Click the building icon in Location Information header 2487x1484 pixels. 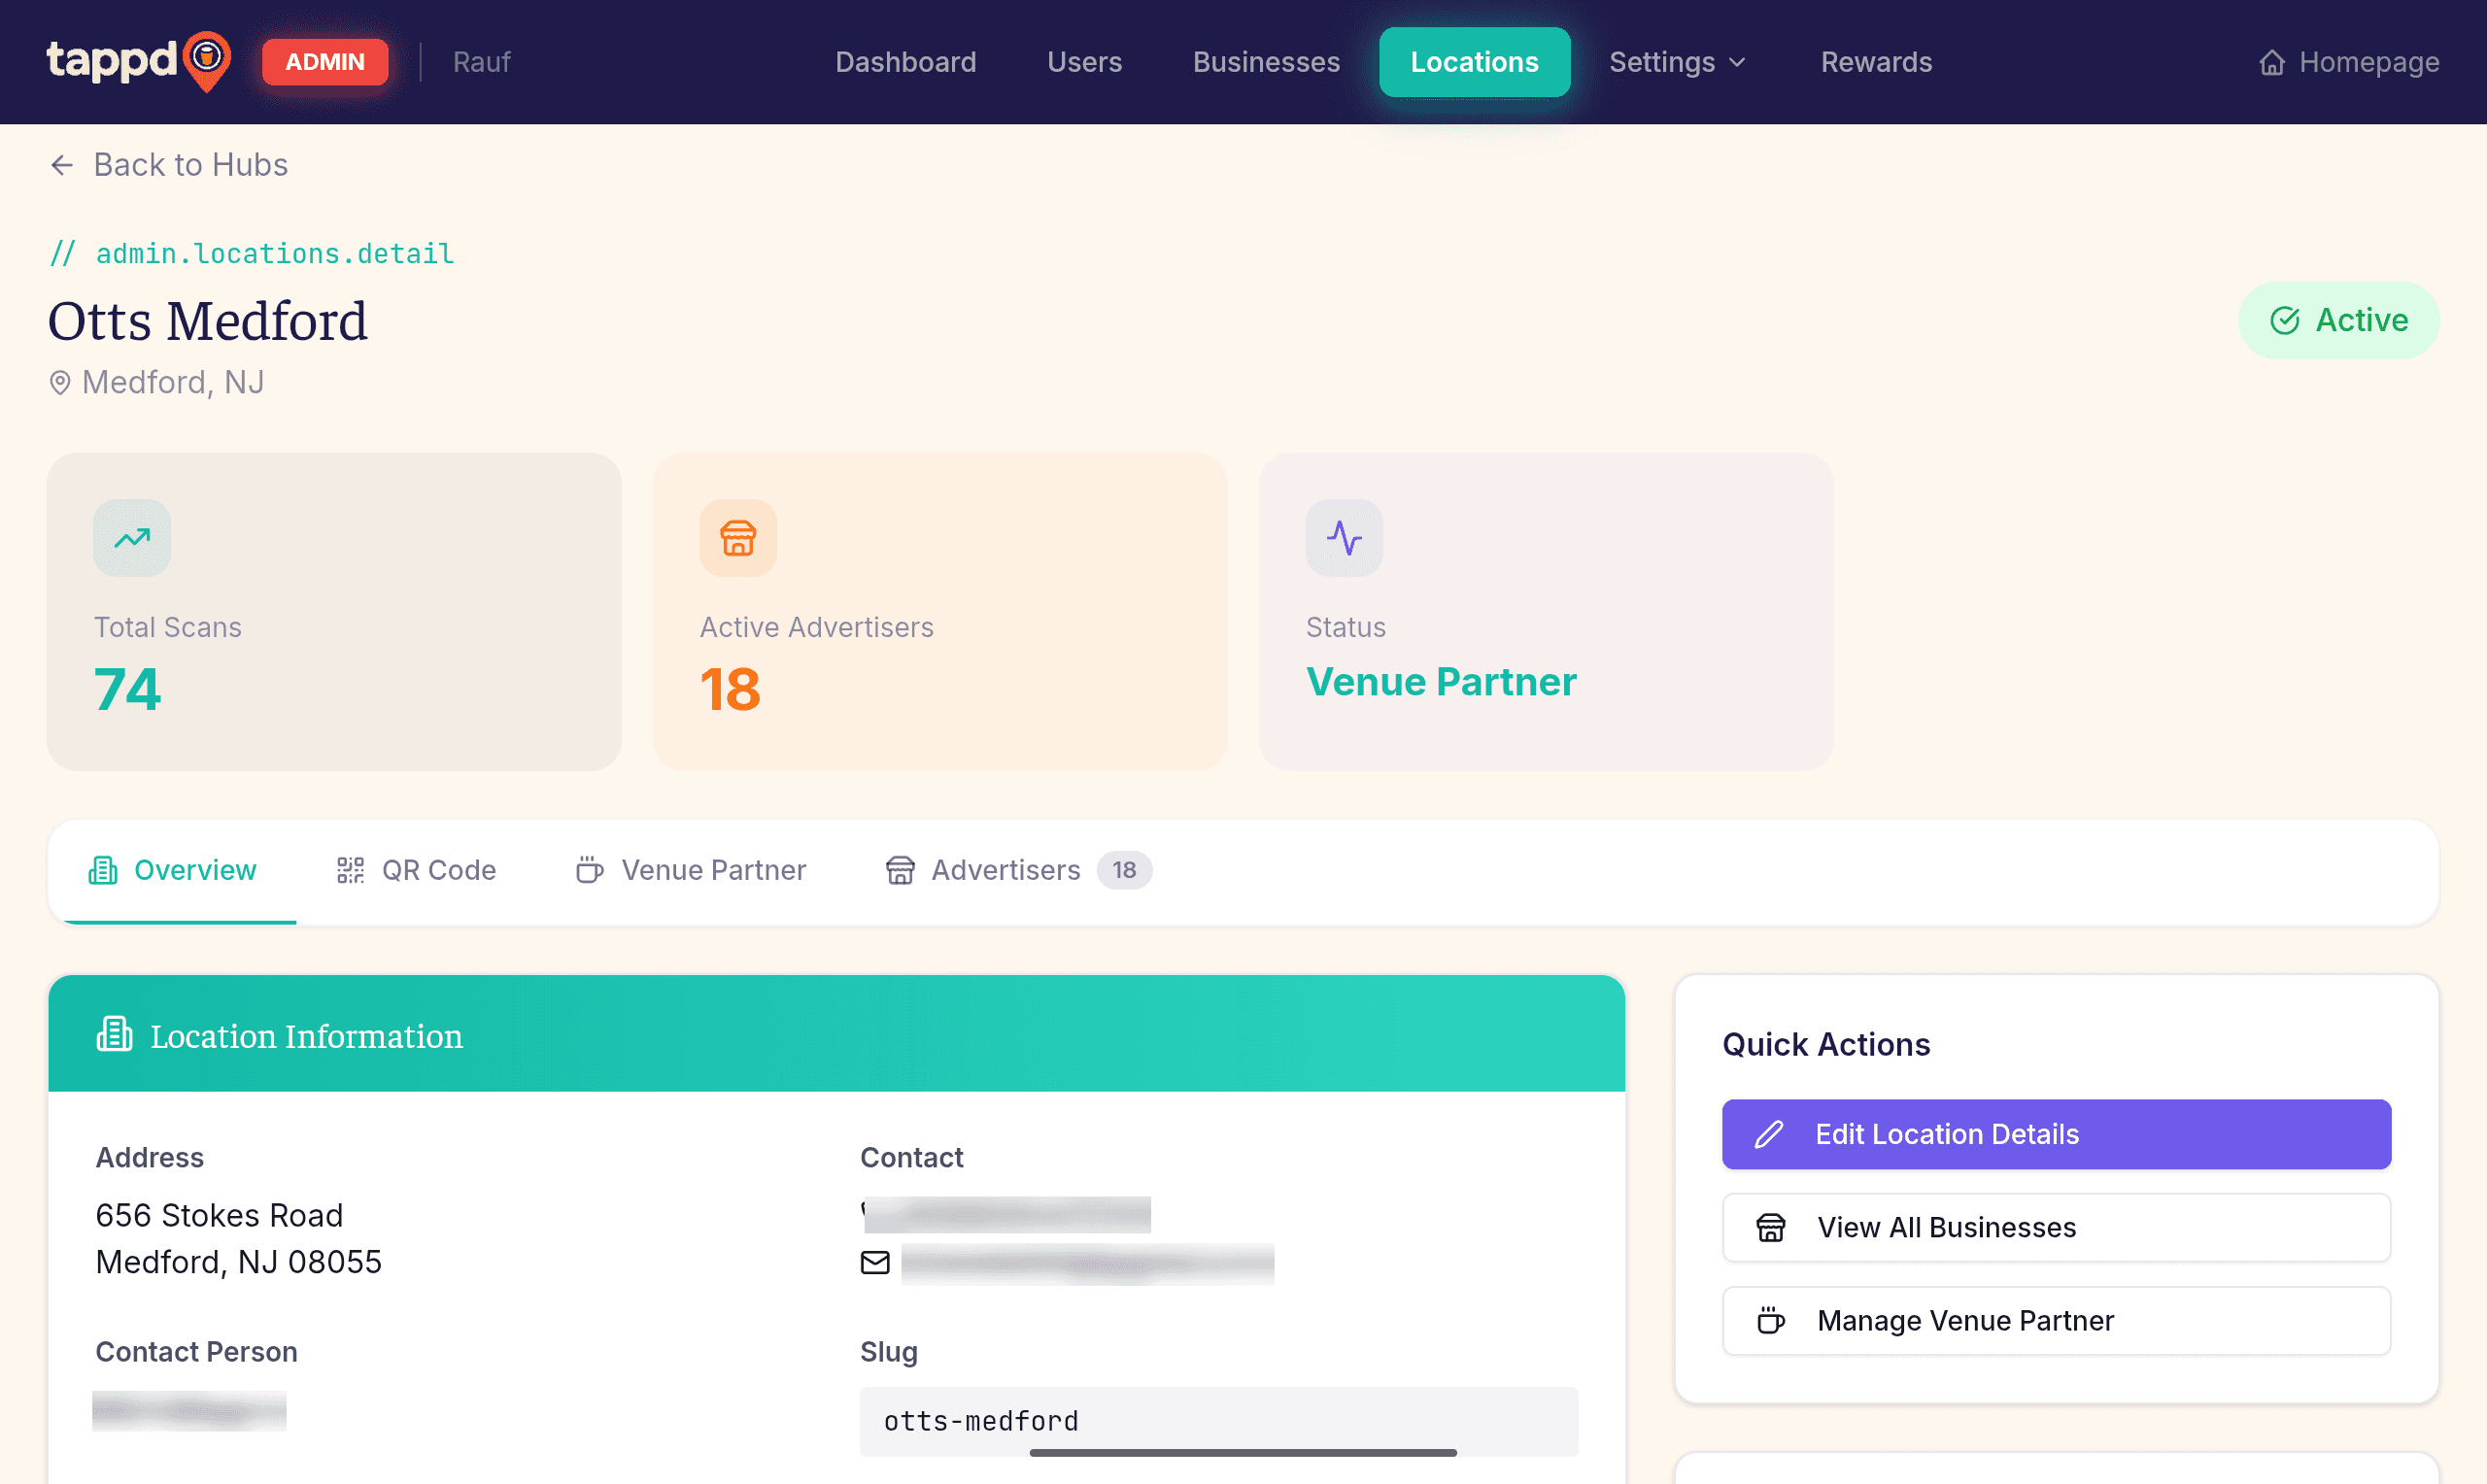114,1035
